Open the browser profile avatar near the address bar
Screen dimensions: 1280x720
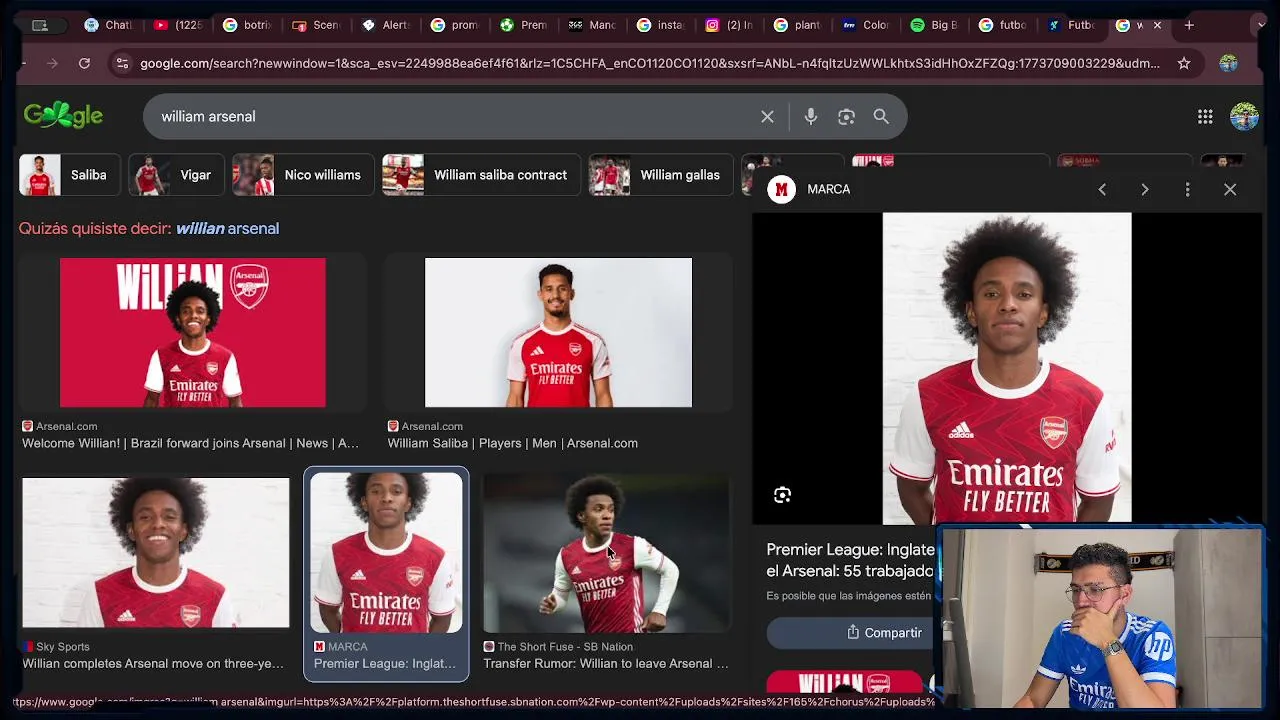[x=1228, y=63]
